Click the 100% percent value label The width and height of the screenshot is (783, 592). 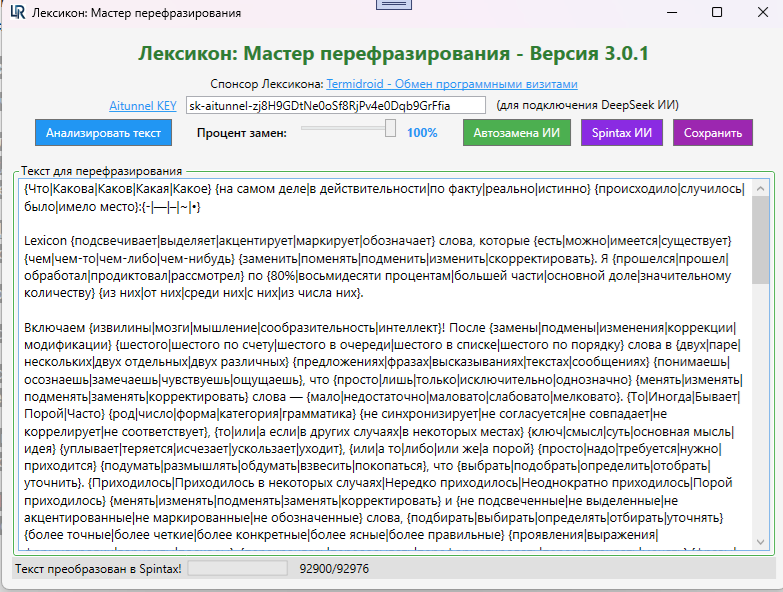tap(422, 133)
